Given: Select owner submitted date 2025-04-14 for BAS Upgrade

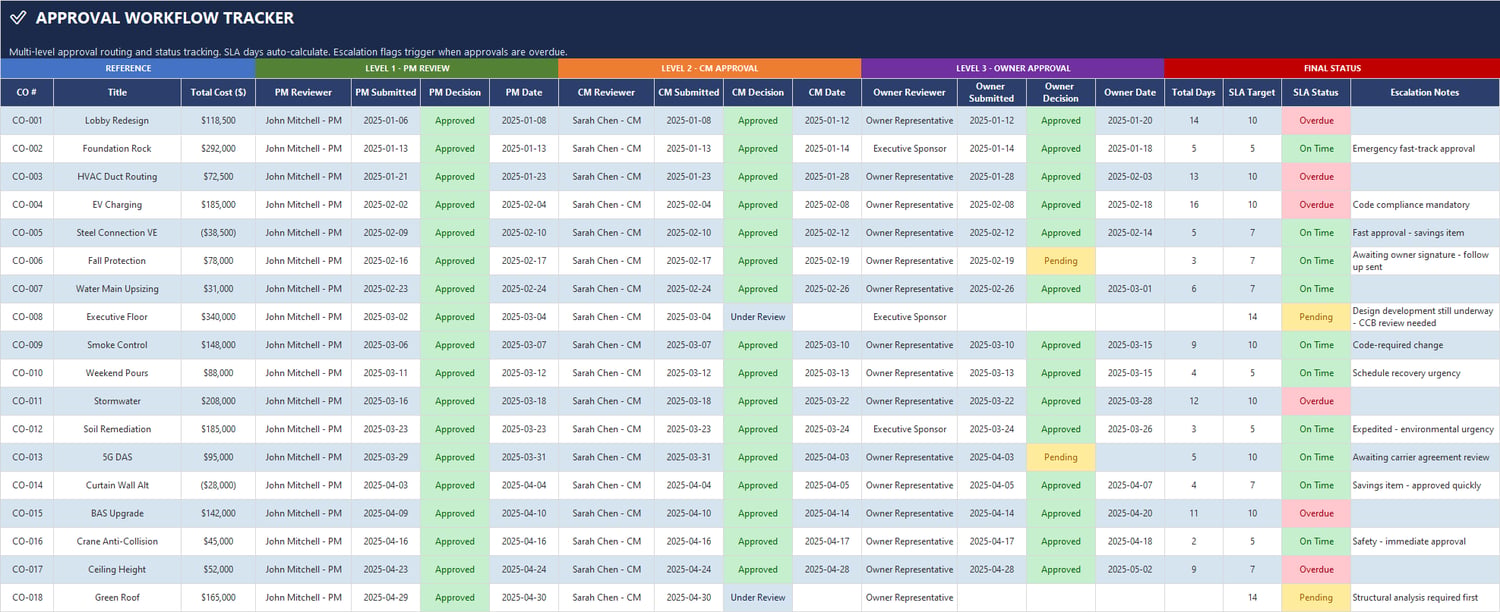Looking at the screenshot, I should coord(992,512).
